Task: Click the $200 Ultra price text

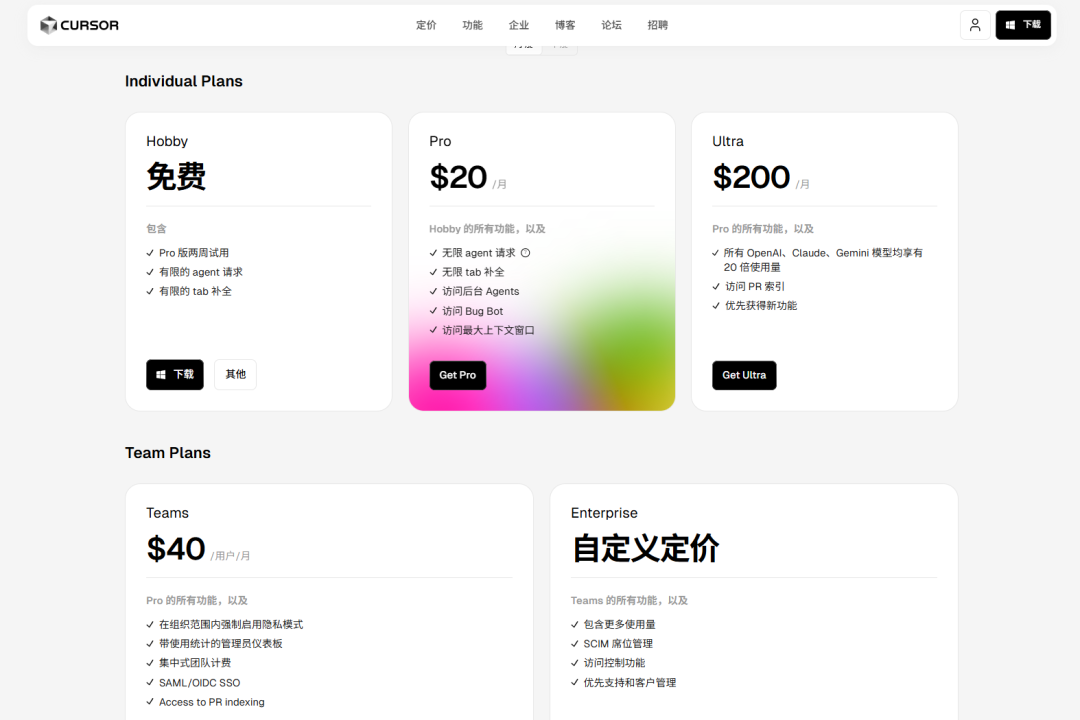Action: click(x=751, y=177)
